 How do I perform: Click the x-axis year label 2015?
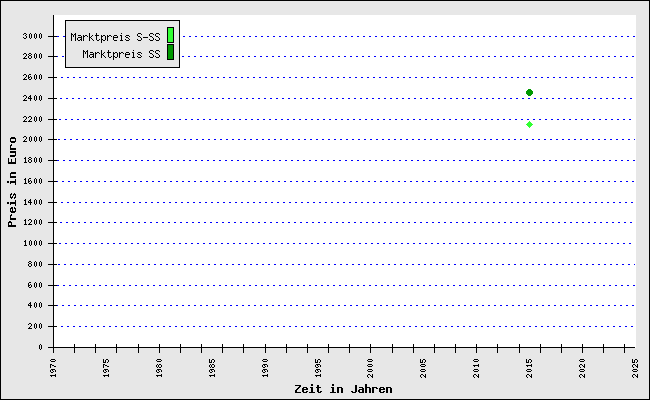point(530,368)
